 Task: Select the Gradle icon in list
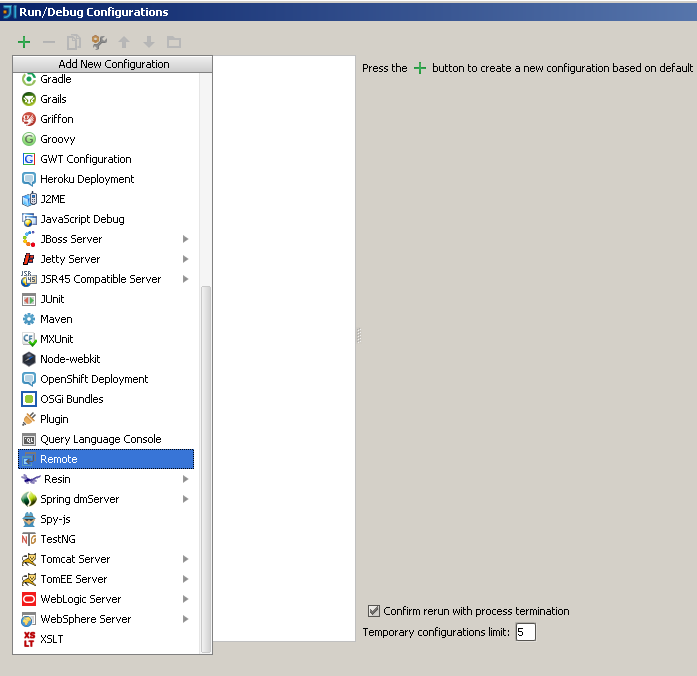tap(29, 79)
